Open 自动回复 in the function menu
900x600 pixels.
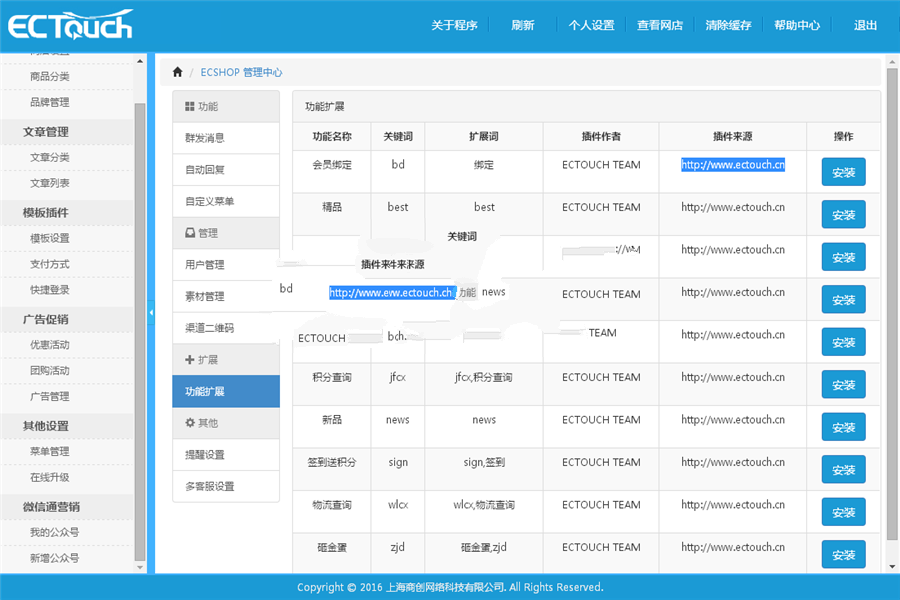tap(226, 169)
